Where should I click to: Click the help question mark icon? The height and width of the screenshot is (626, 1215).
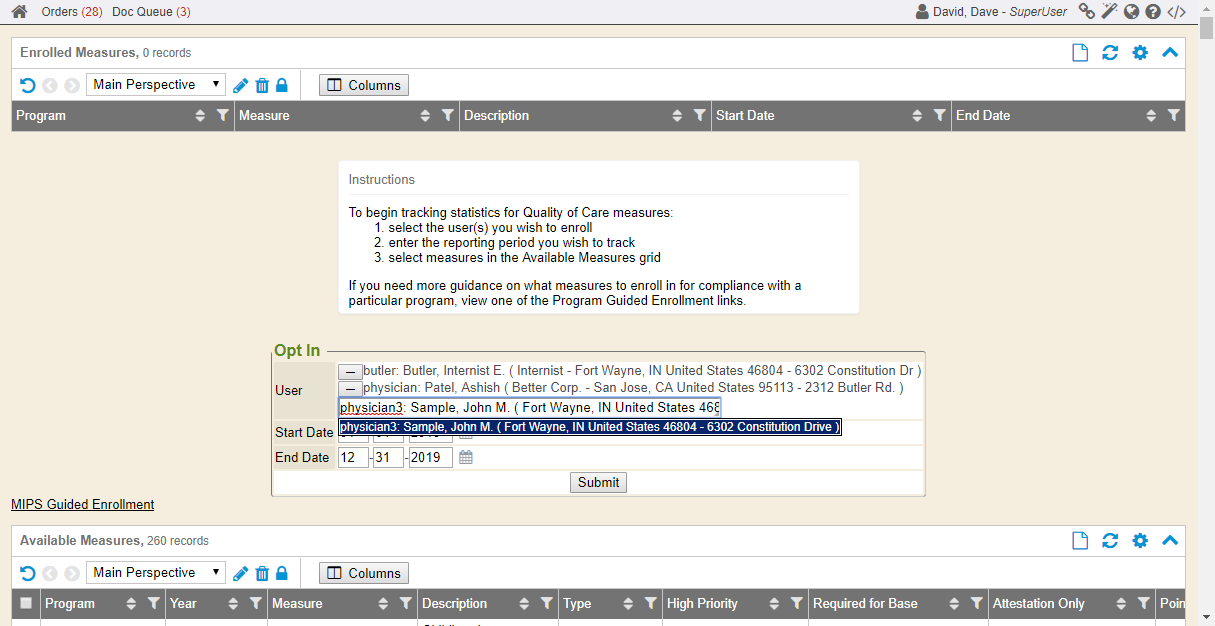point(1153,12)
